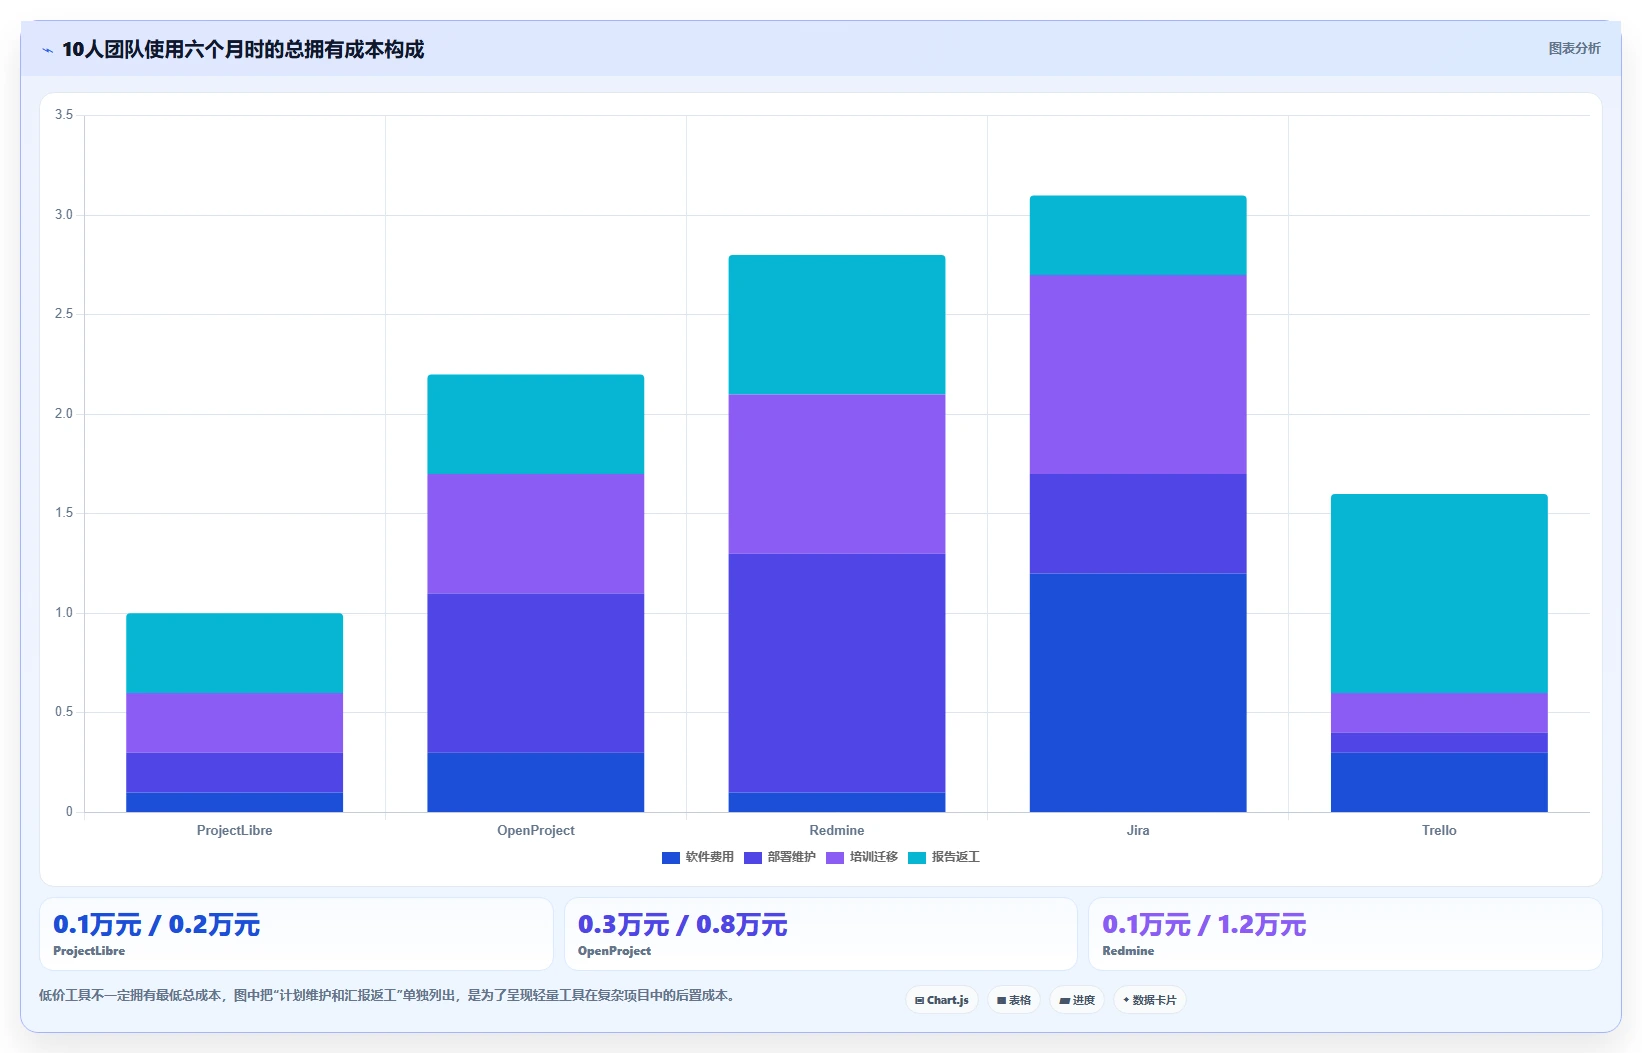Open the ProjectLibre 0.1万元 / 0.2万元 card

click(296, 934)
